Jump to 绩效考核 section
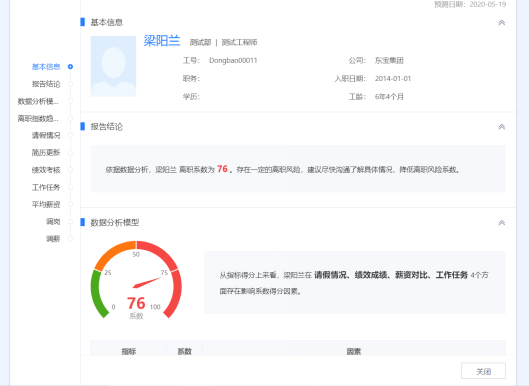The height and width of the screenshot is (386, 529). [x=46, y=170]
